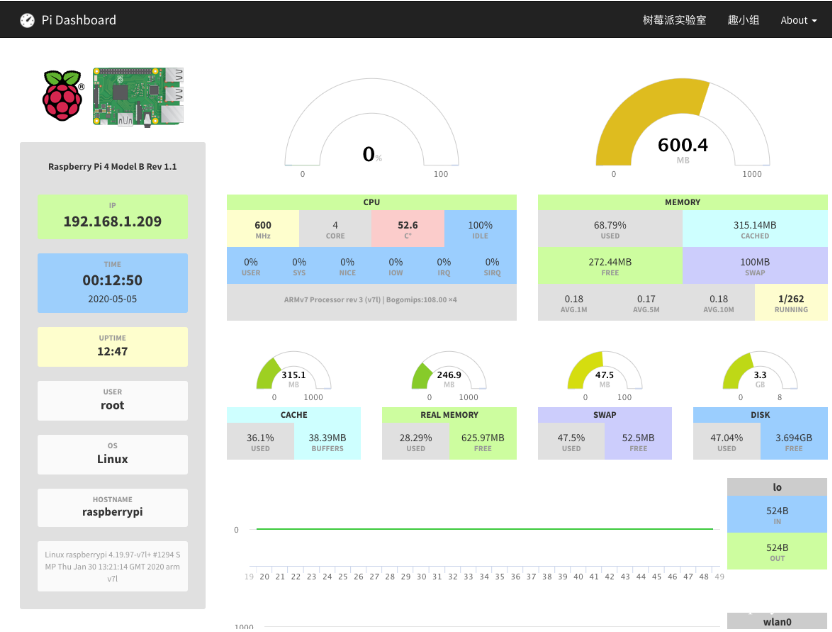Click the wlan0 network interface header
Screen dimensions: 832x632
pyautogui.click(x=776, y=622)
